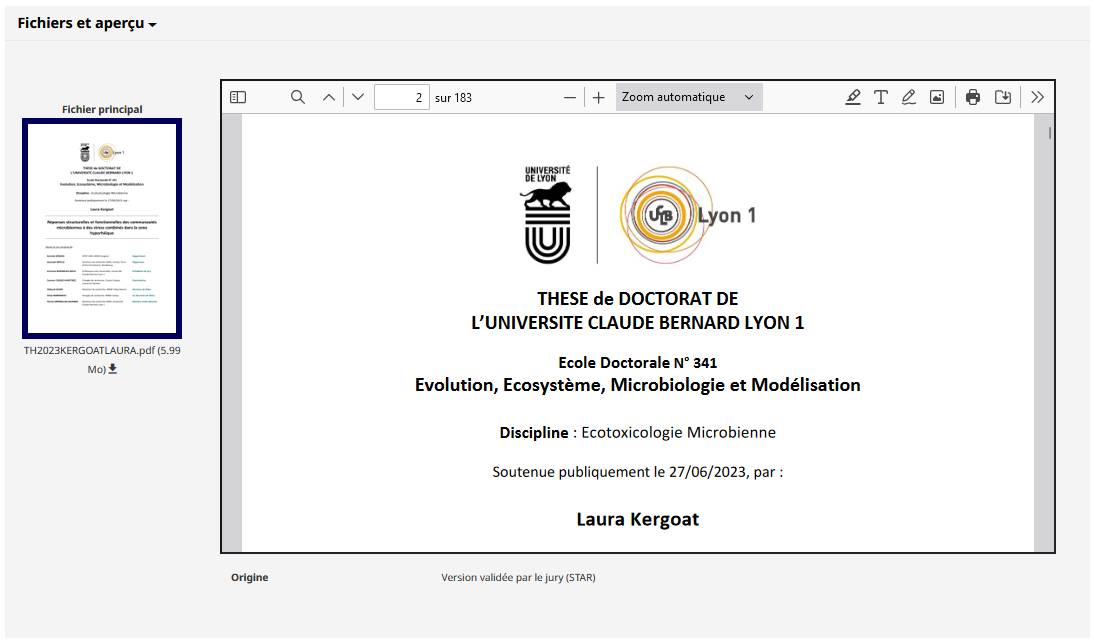The image size is (1094, 644).
Task: Open the find-in-document search icon
Action: [298, 97]
